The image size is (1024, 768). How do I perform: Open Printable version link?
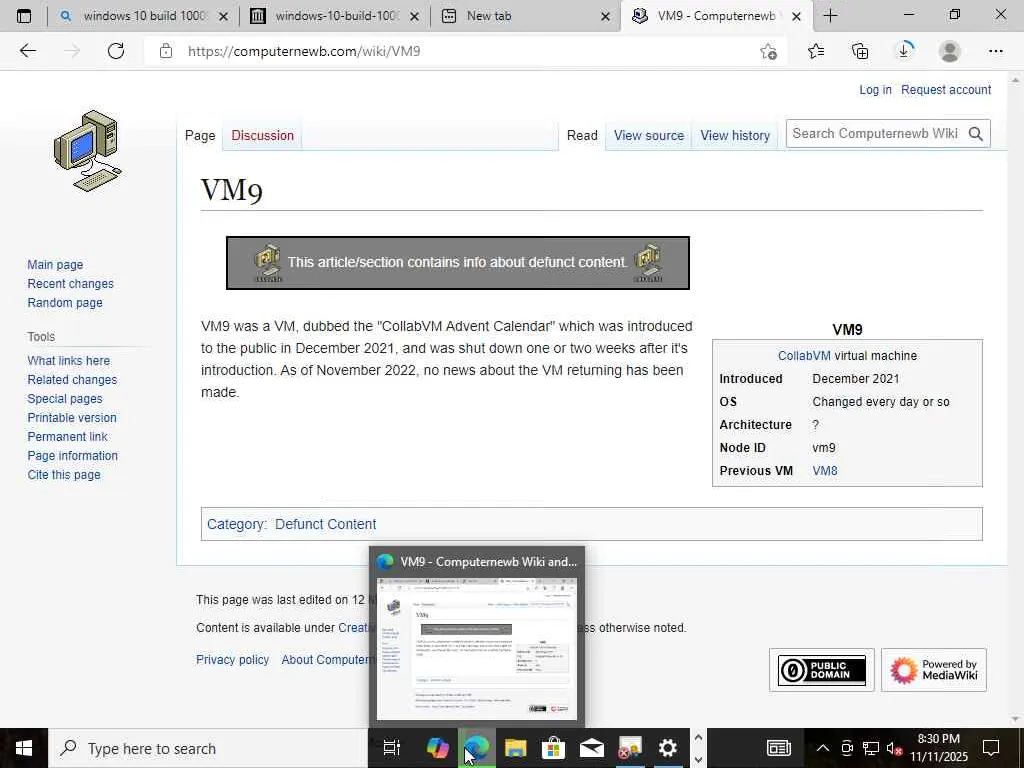[x=72, y=417]
